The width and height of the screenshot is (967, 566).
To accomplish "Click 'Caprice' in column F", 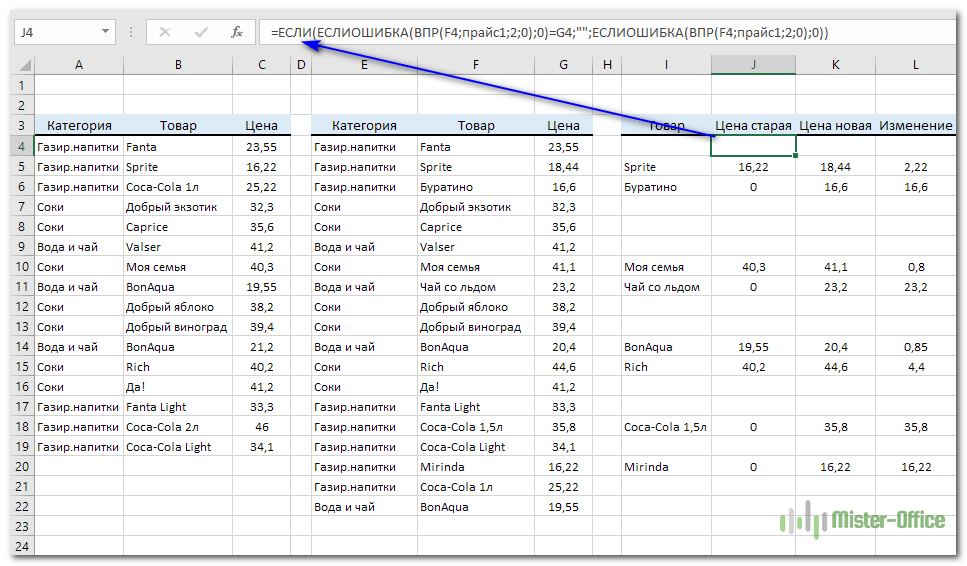I will click(x=441, y=227).
